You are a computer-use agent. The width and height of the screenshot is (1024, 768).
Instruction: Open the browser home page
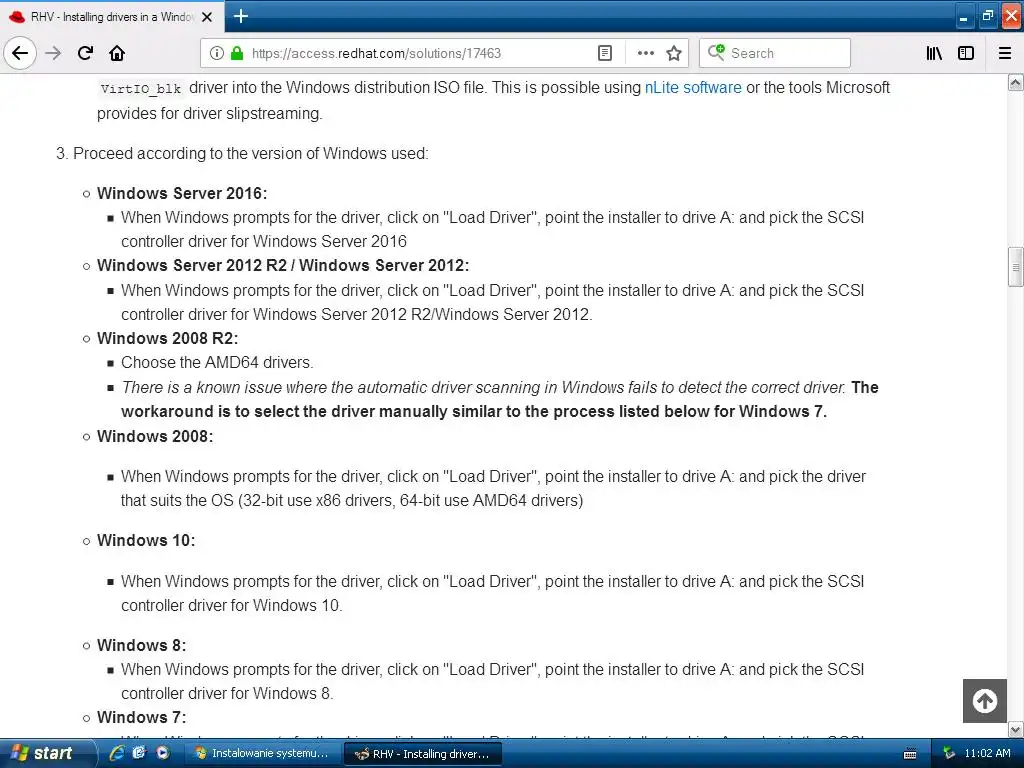pyautogui.click(x=117, y=53)
